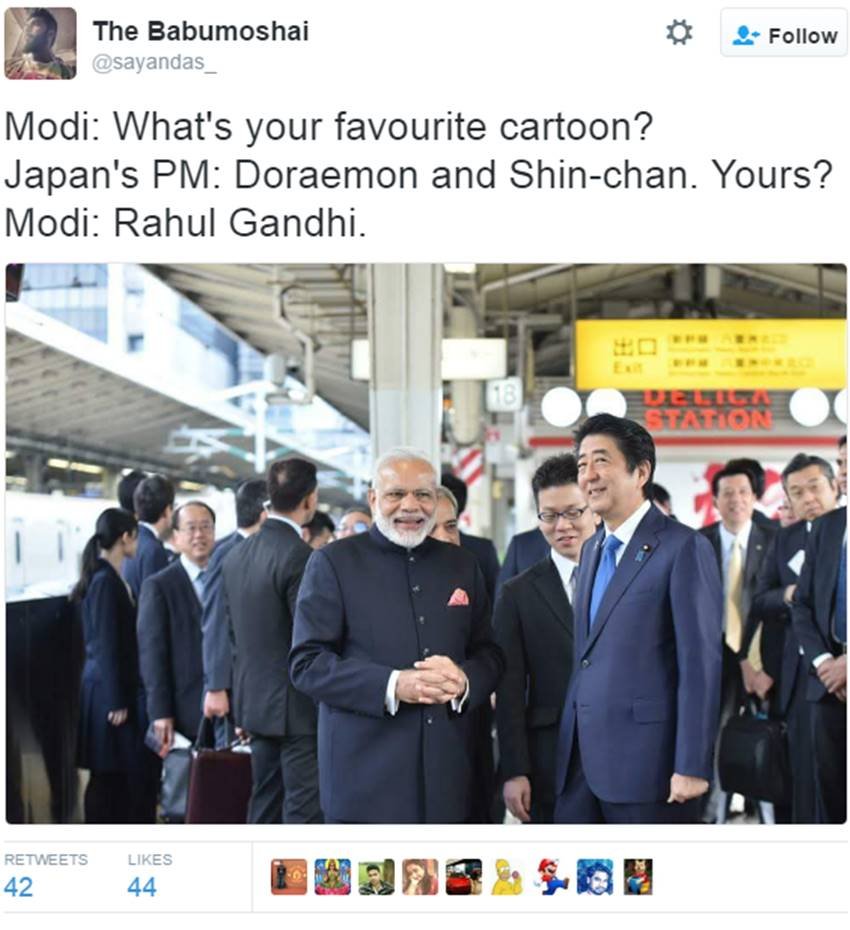View the 42 retweets list
This screenshot has width=850, height=930.
click(18, 887)
